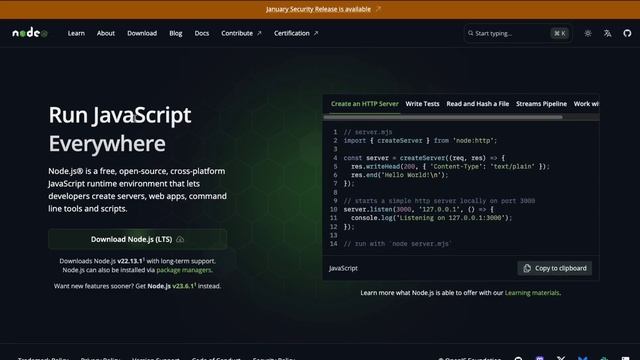640x360 pixels.
Task: Click code line 5 res.writeHead call
Action: 450,167
